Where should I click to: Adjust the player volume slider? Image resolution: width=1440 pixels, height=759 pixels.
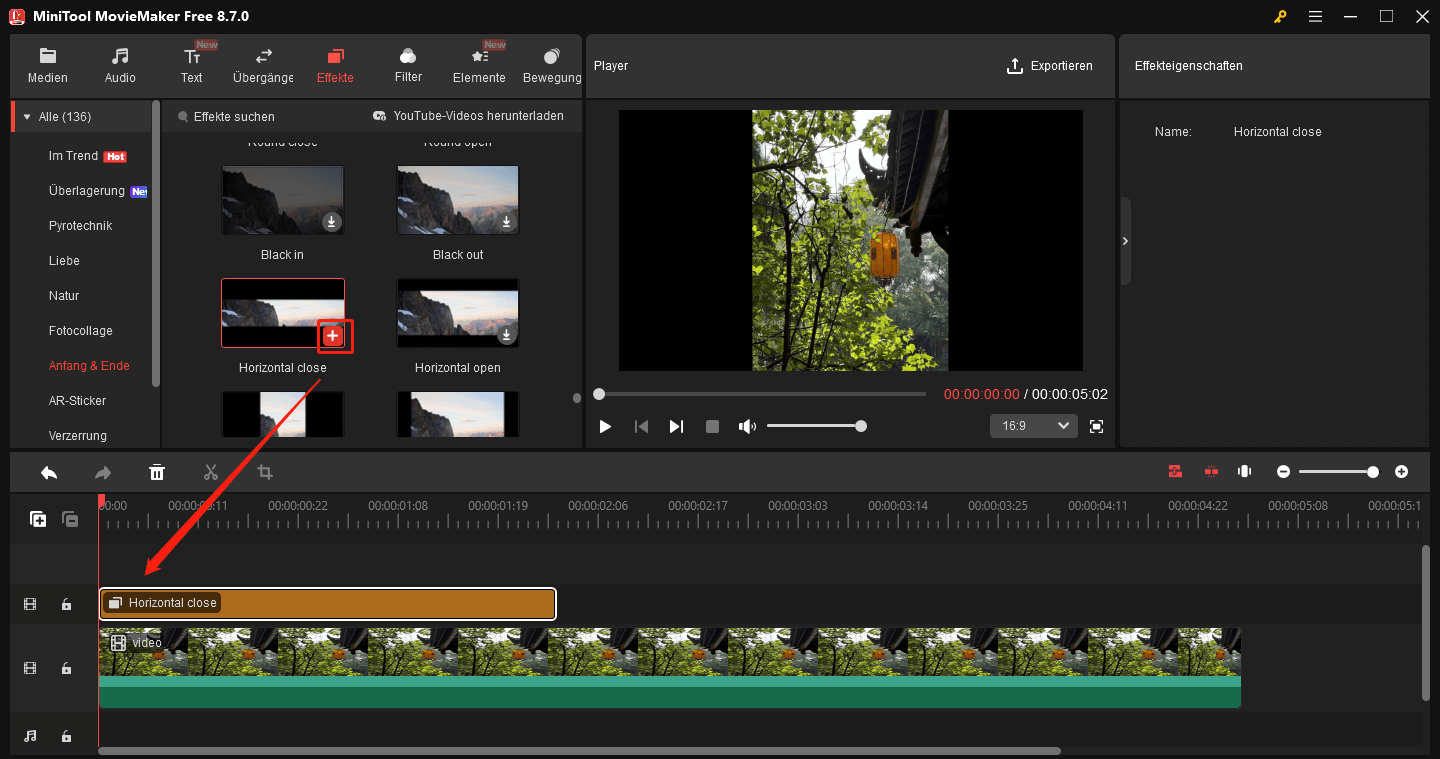pyautogui.click(x=814, y=426)
